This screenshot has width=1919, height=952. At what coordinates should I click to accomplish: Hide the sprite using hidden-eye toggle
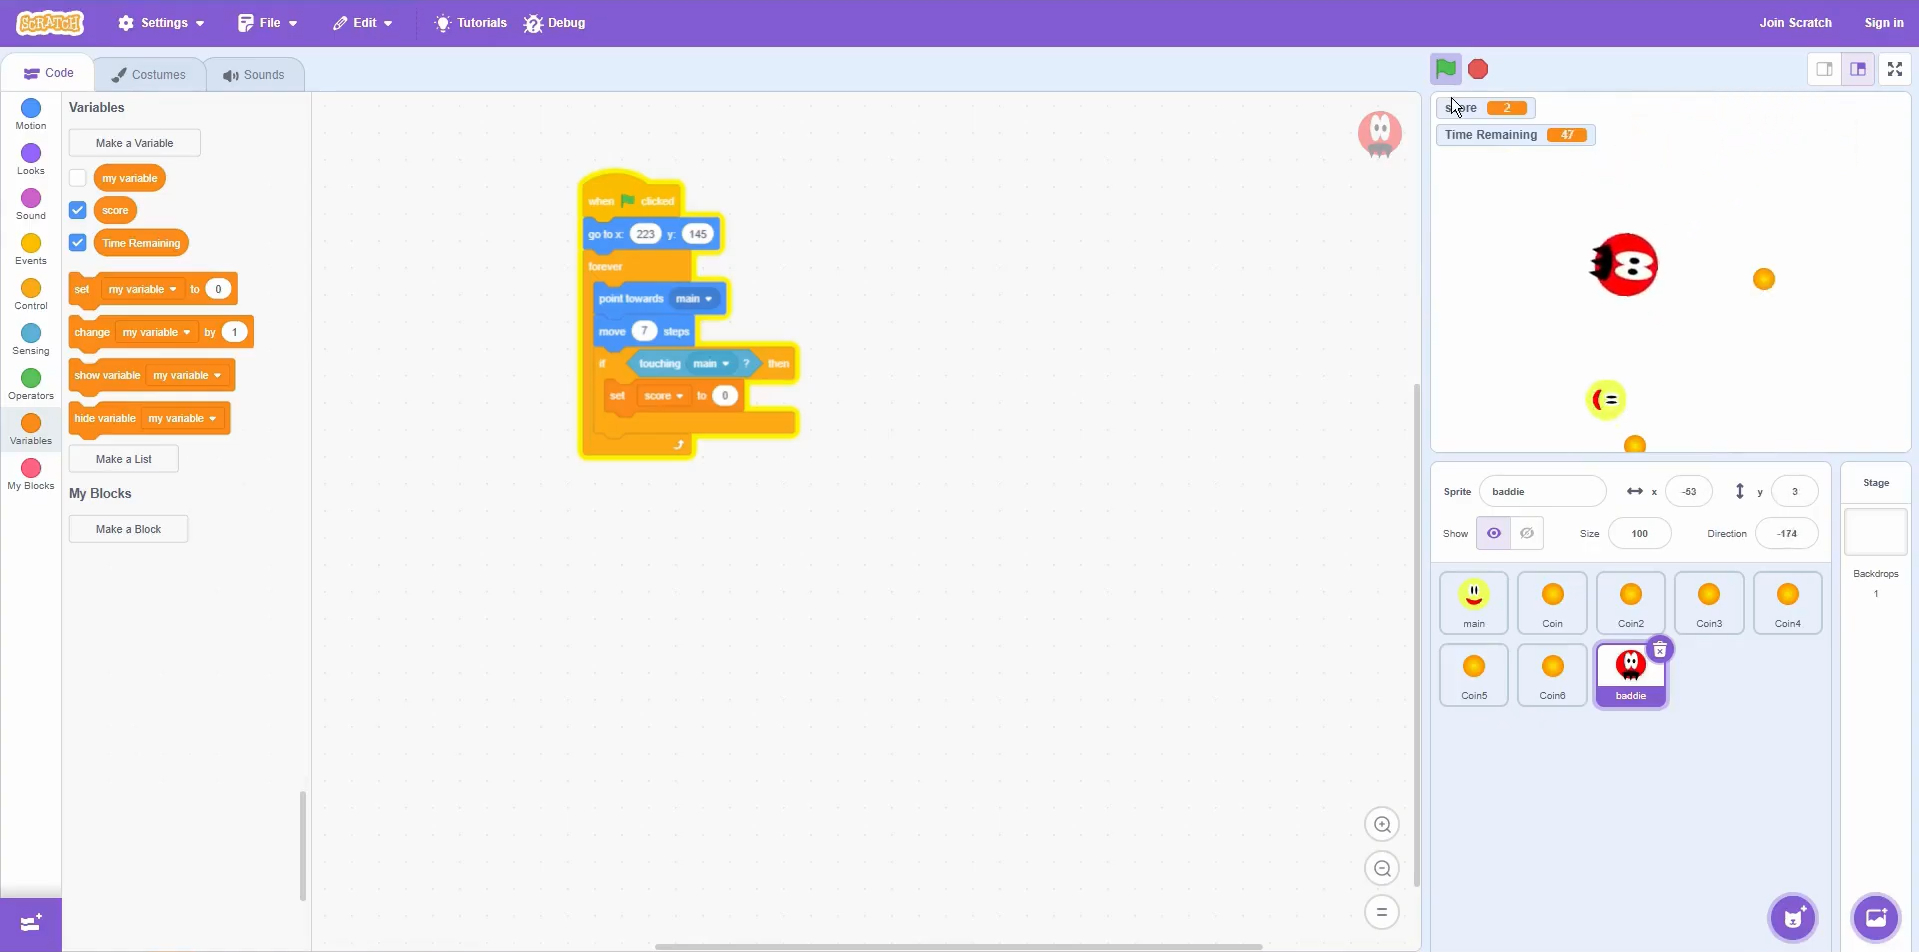coord(1527,534)
